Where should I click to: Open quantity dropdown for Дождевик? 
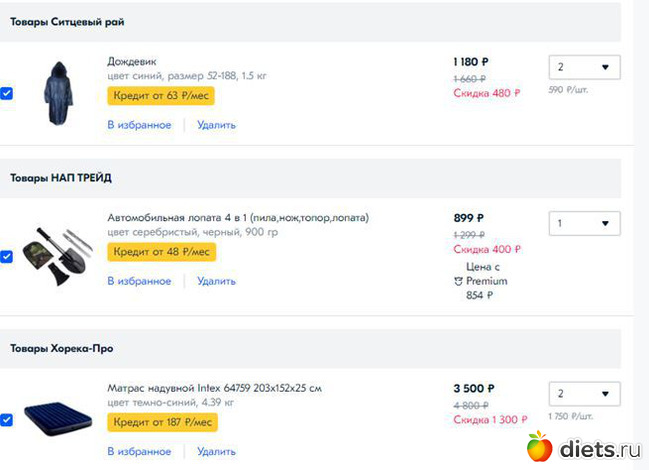tap(584, 67)
